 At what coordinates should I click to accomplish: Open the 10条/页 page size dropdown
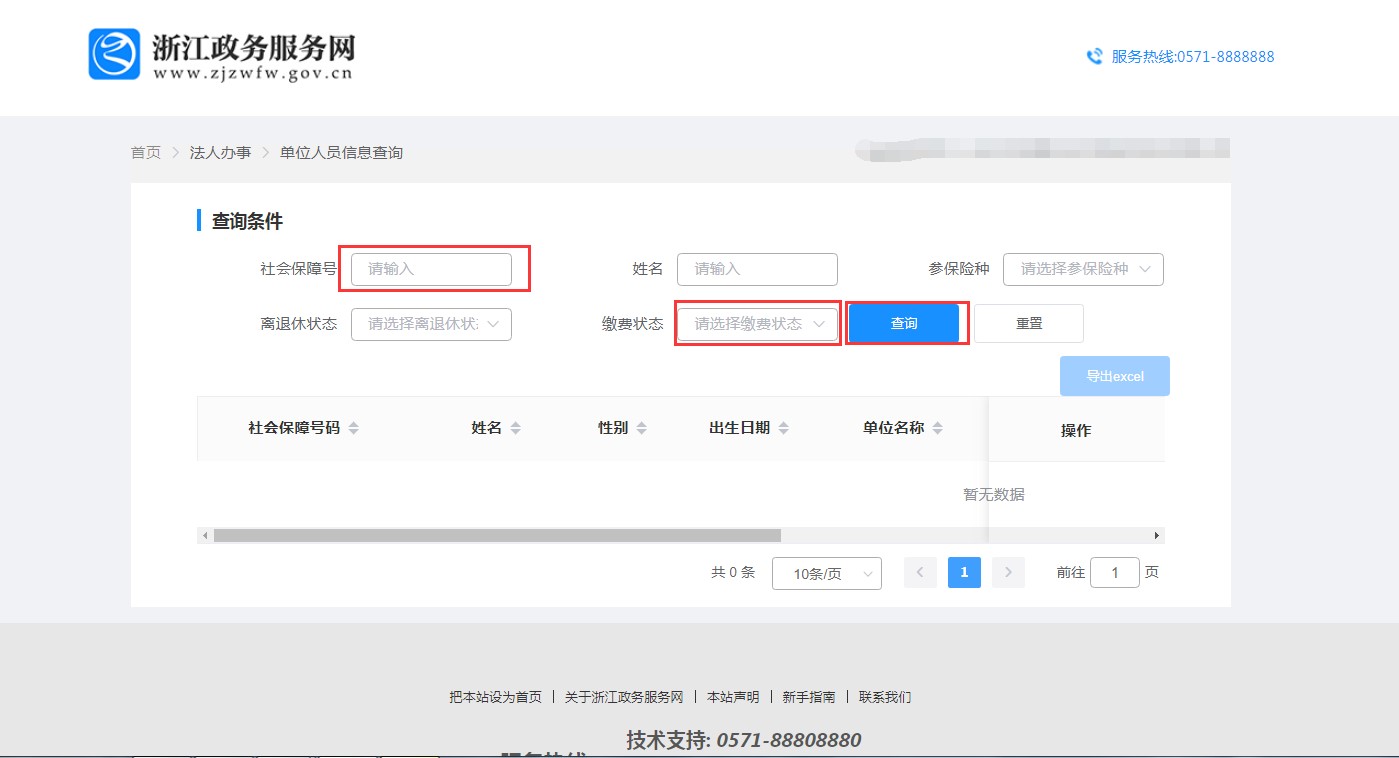point(827,573)
